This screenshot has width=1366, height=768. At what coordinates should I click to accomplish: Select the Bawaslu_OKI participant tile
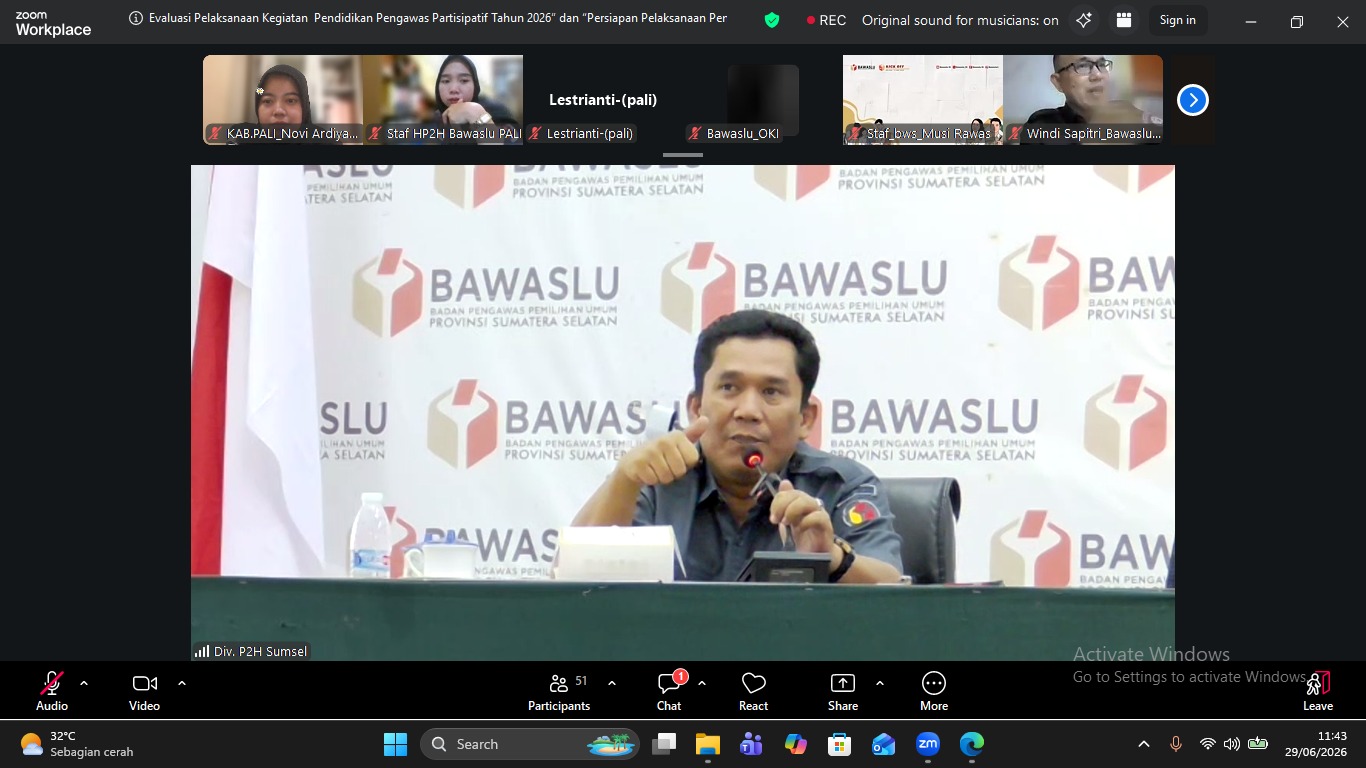[763, 100]
